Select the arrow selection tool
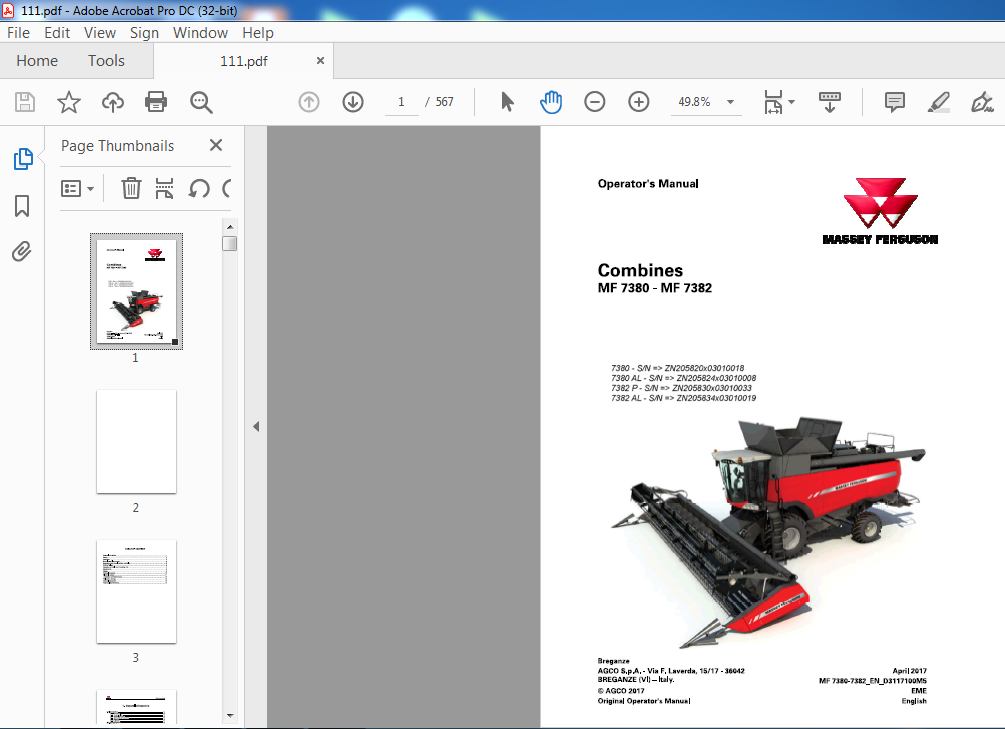 point(507,102)
